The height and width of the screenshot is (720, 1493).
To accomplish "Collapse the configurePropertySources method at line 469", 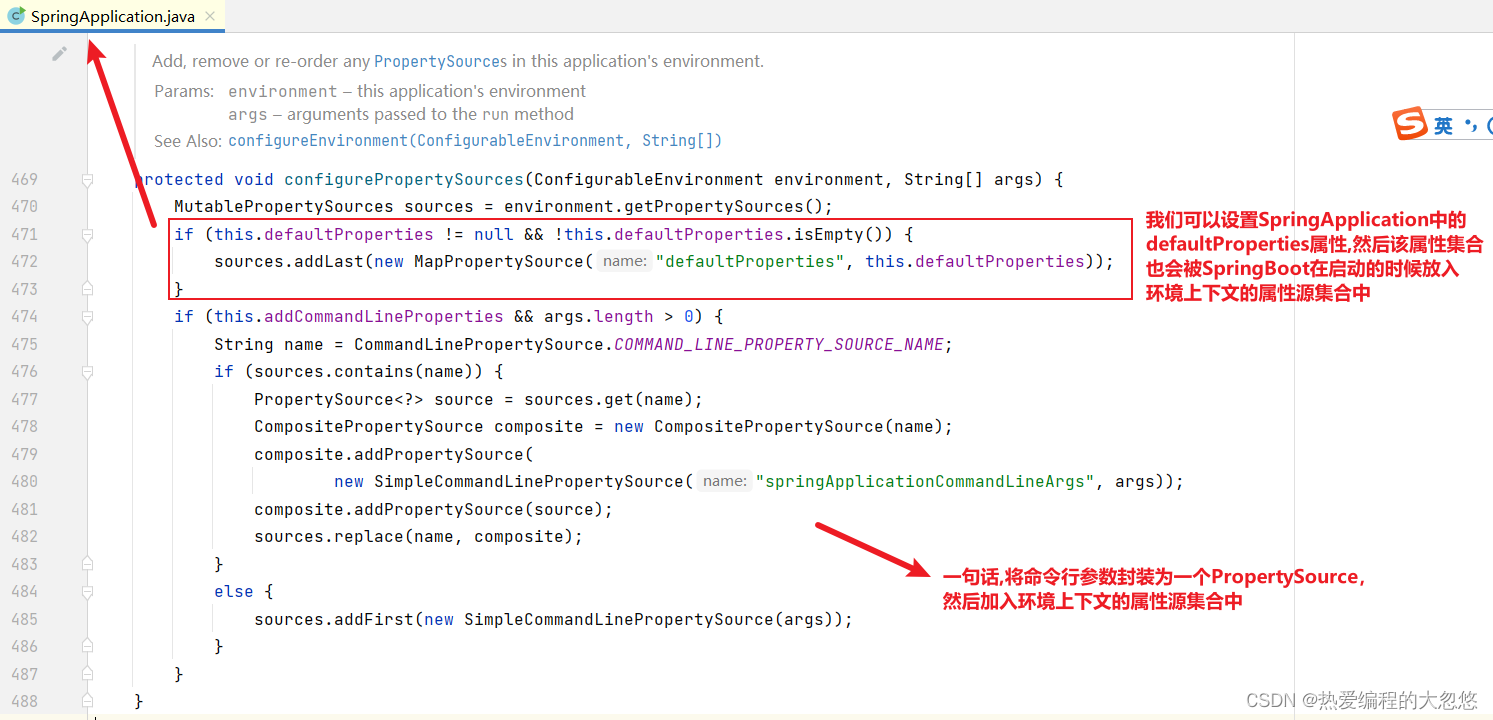I will [x=87, y=180].
